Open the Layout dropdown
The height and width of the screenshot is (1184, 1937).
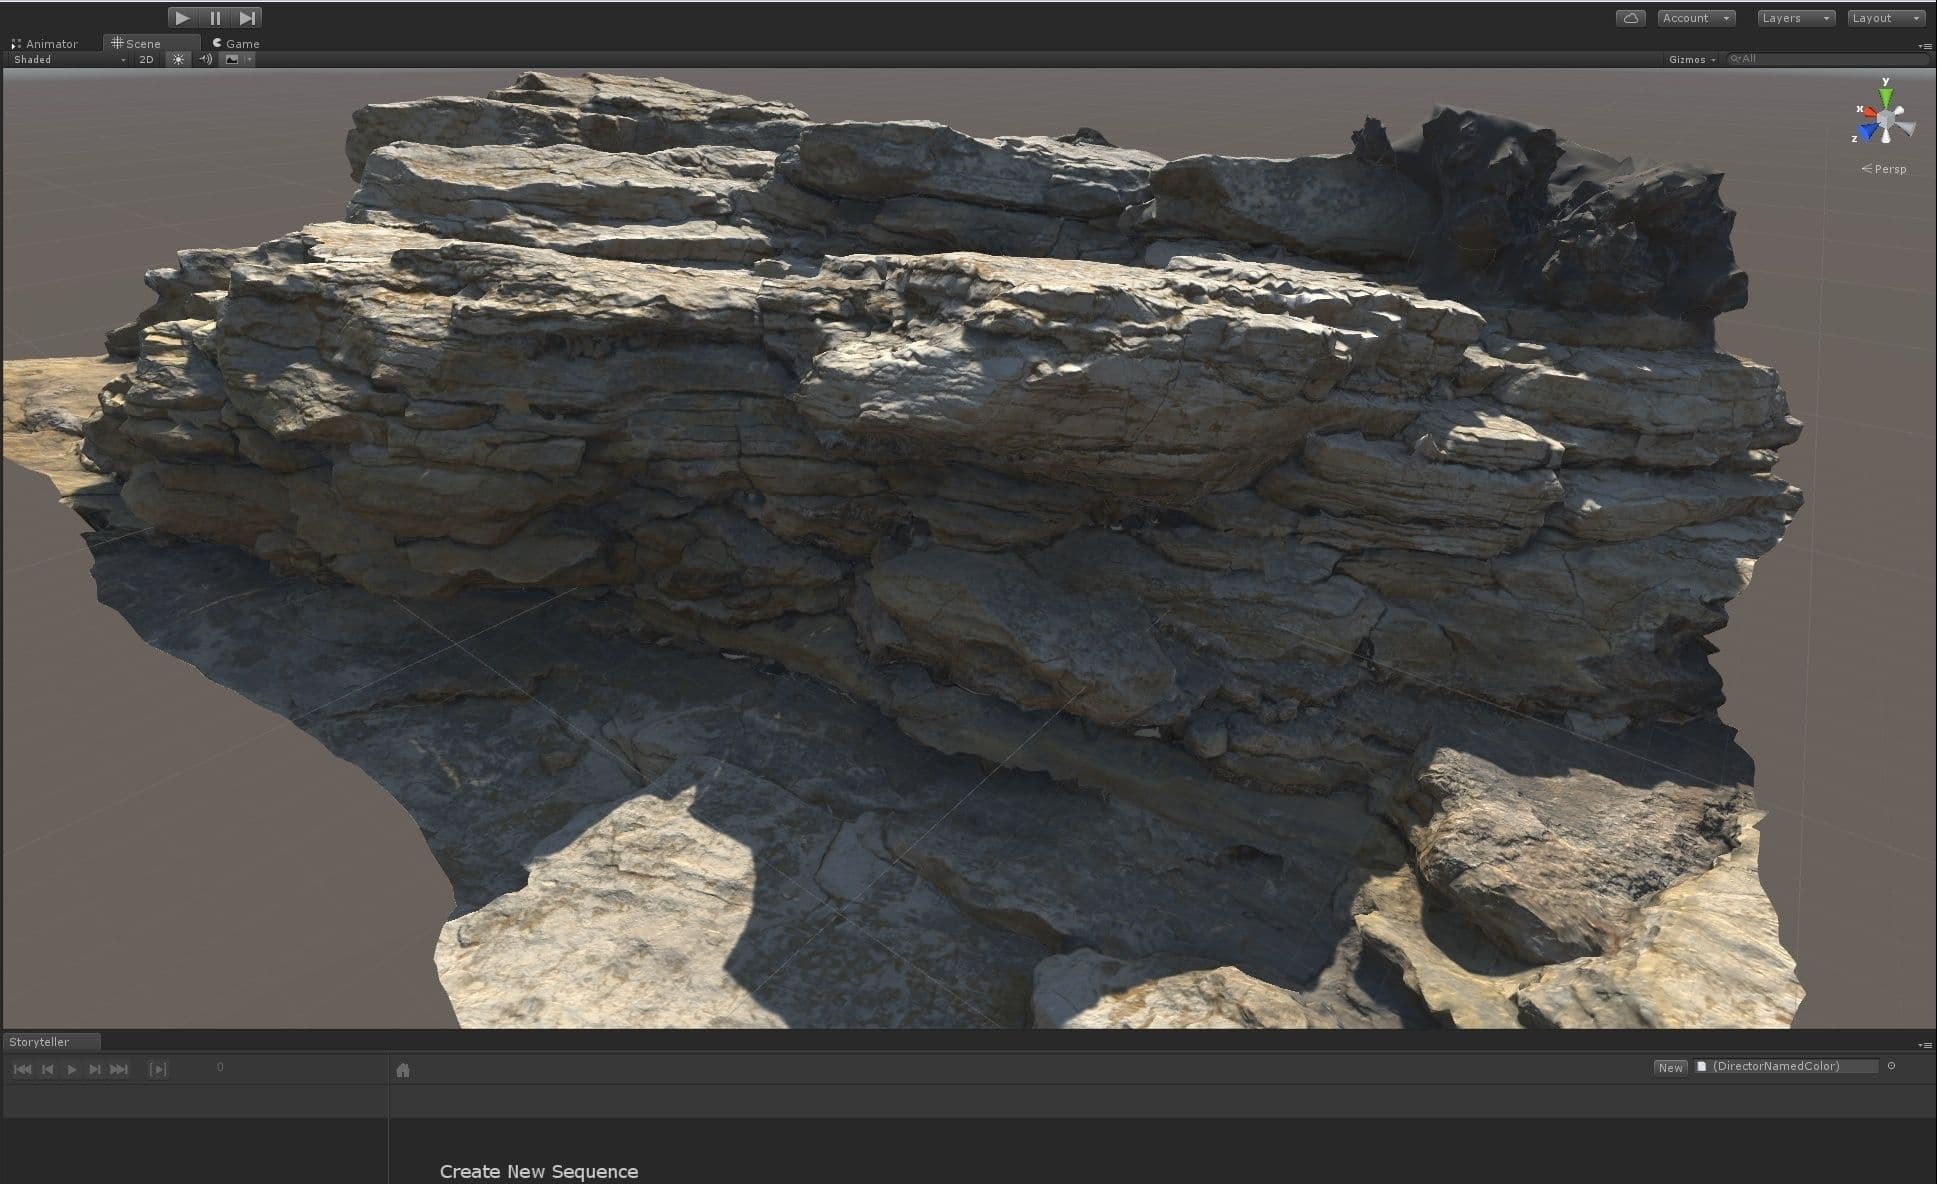1885,18
